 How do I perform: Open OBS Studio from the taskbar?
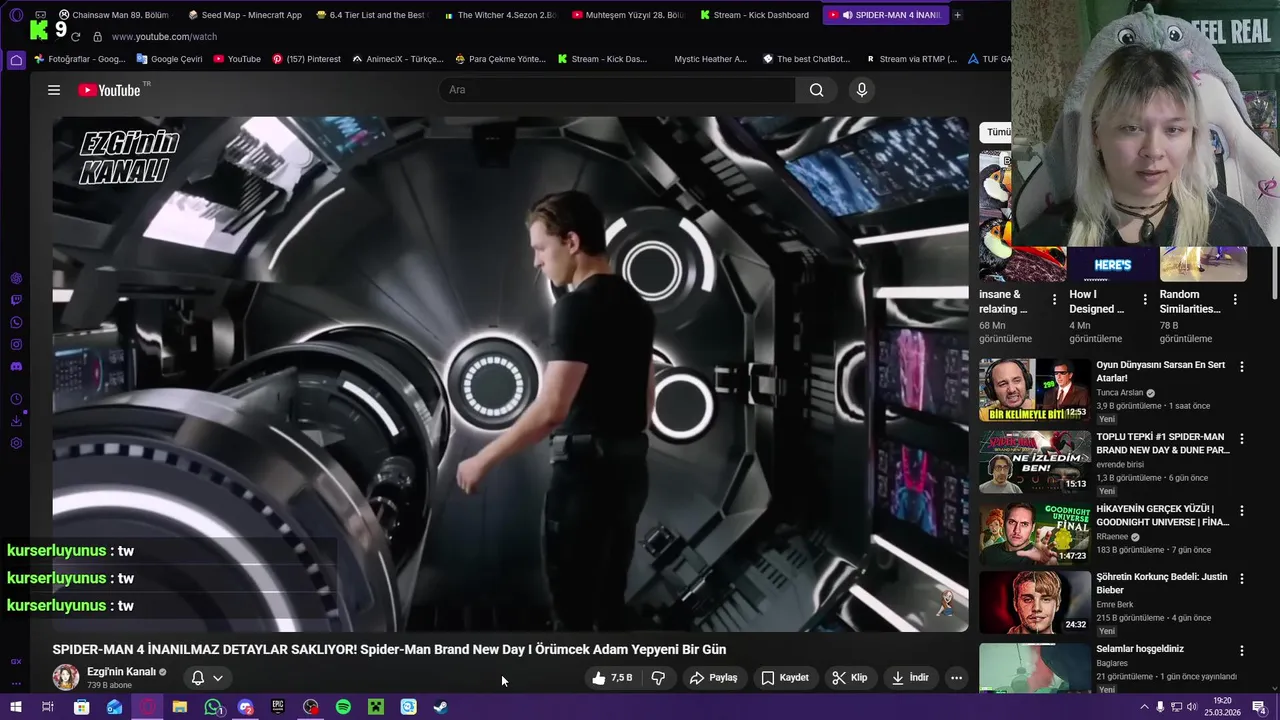click(311, 707)
